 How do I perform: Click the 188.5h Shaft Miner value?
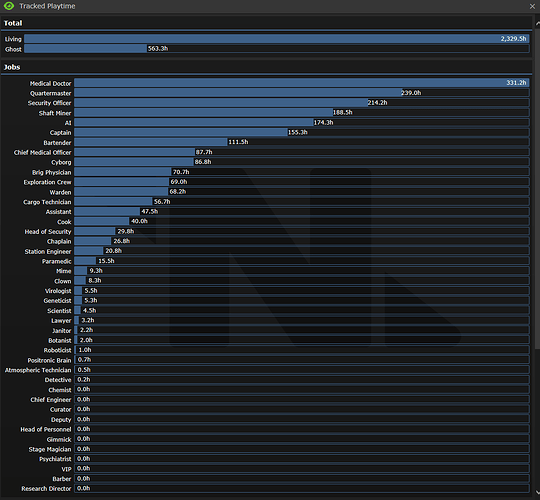point(343,112)
